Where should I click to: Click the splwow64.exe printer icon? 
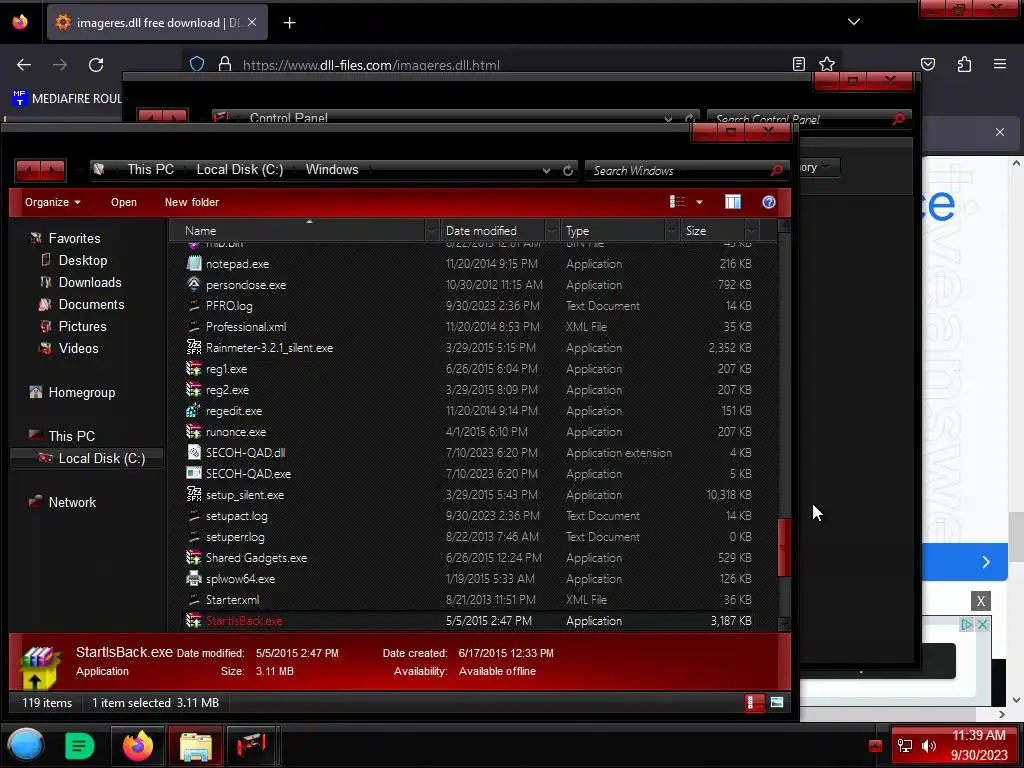pyautogui.click(x=194, y=579)
